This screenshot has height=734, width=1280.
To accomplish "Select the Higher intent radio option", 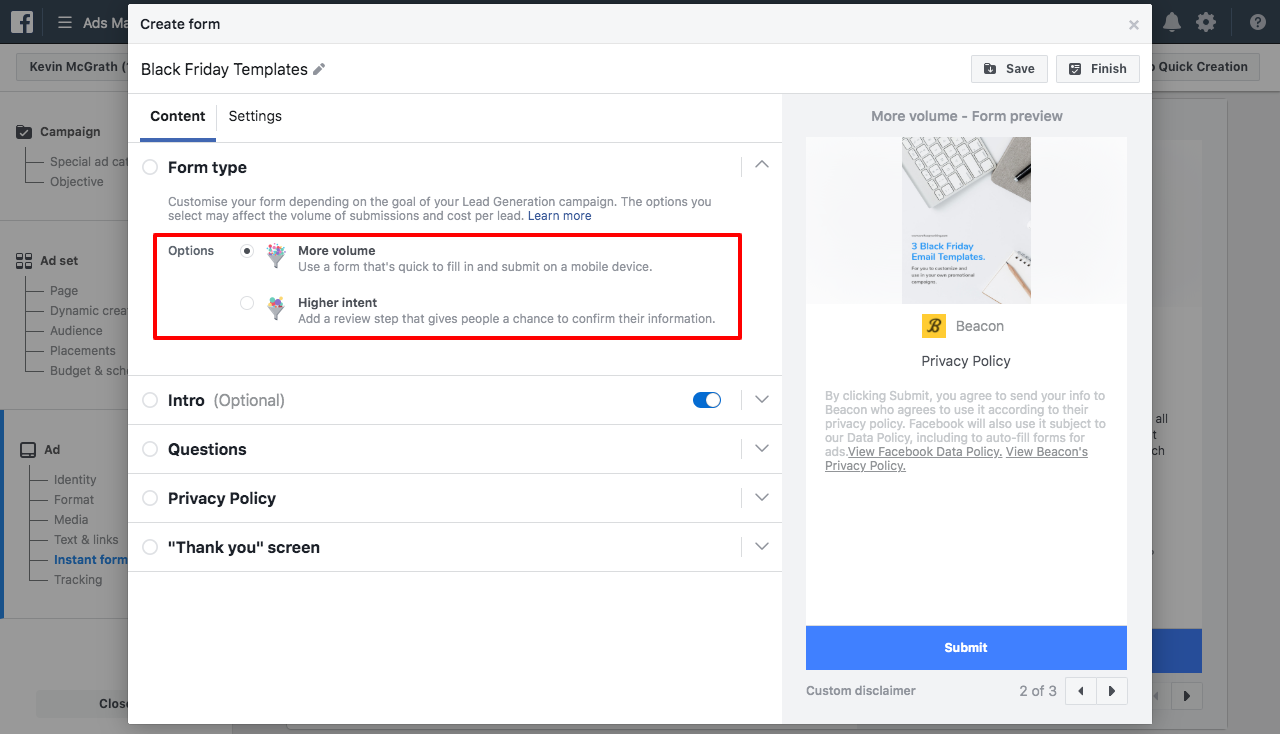I will pos(247,303).
